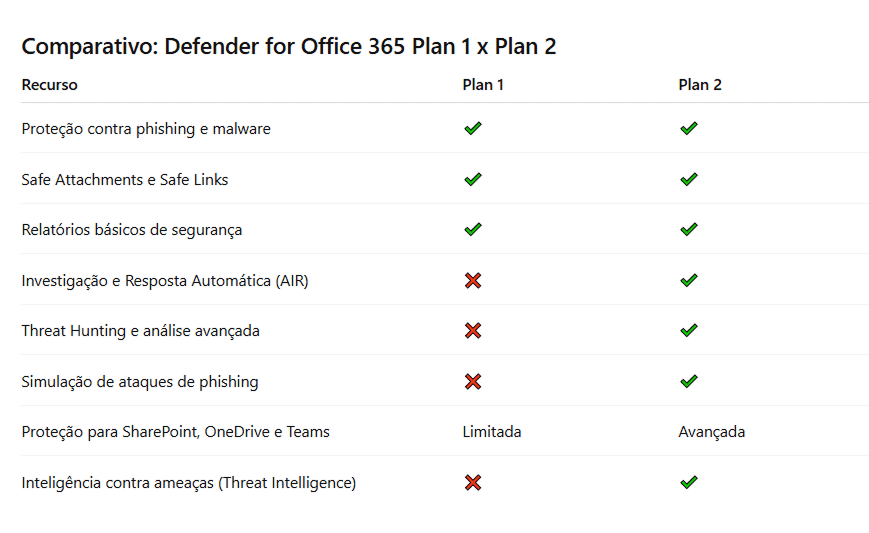The width and height of the screenshot is (869, 533).
Task: Click the Plan 1 column header
Action: (x=483, y=85)
